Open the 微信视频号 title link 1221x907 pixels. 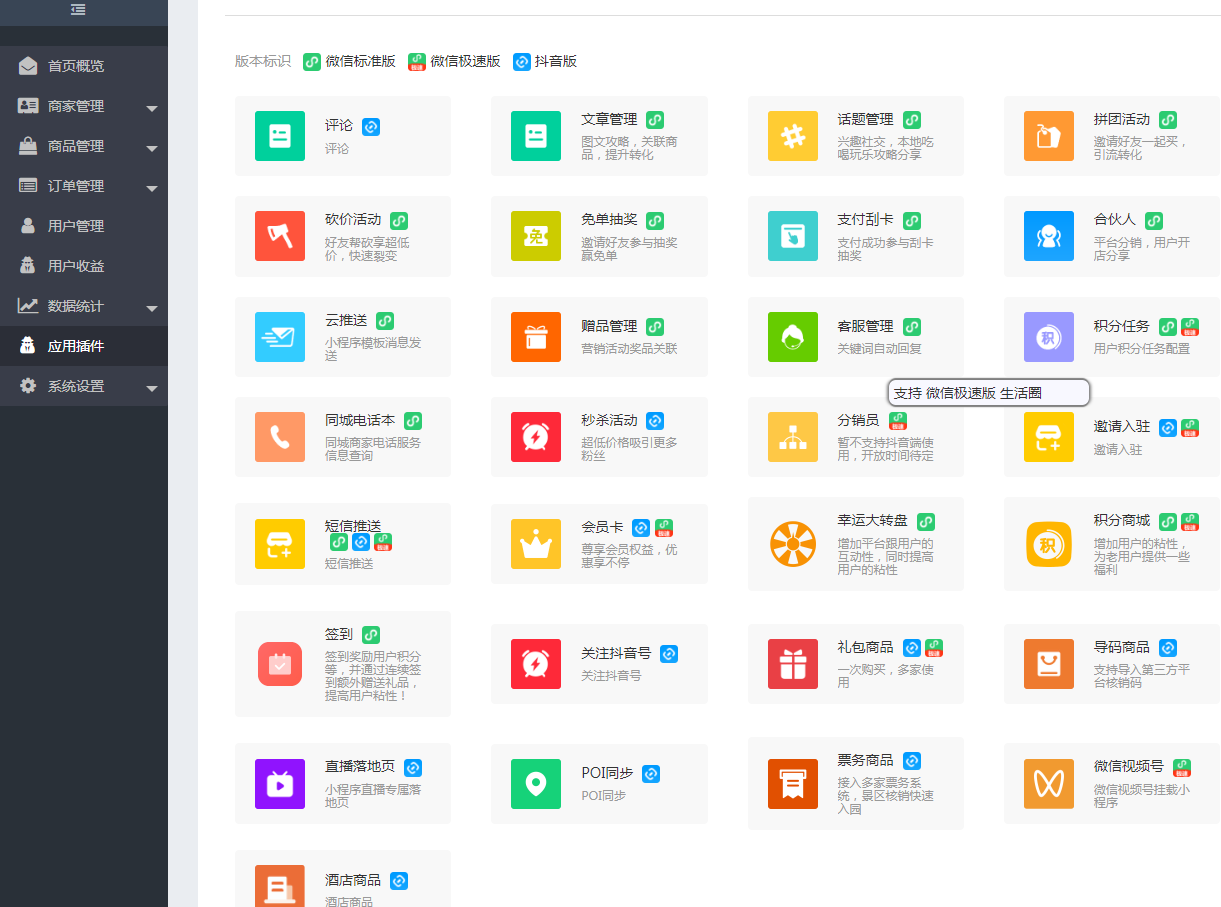coord(1129,767)
